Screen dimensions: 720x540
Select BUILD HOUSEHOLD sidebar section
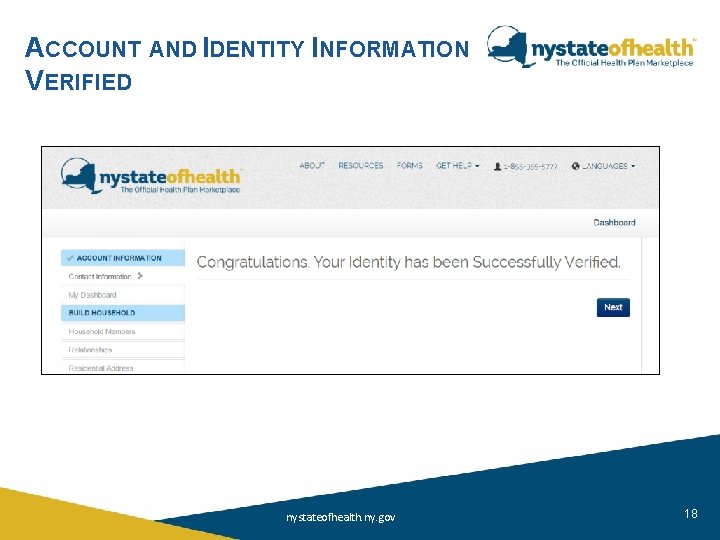(123, 313)
